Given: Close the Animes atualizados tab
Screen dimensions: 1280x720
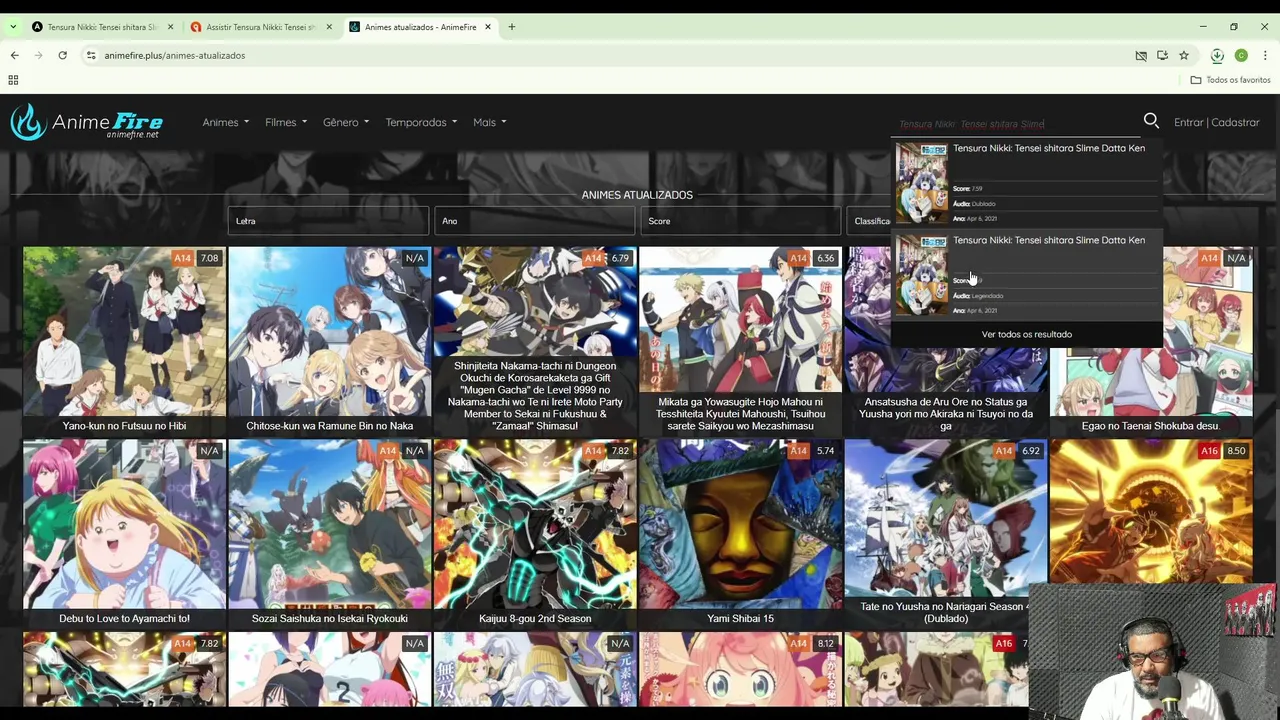Looking at the screenshot, I should click(x=488, y=27).
